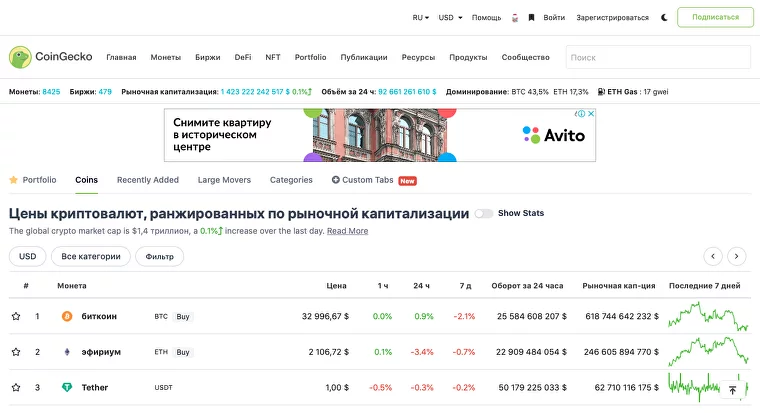This screenshot has width=760, height=413.
Task: Click market cap value 1 423 222 242 517 $
Action: (255, 92)
